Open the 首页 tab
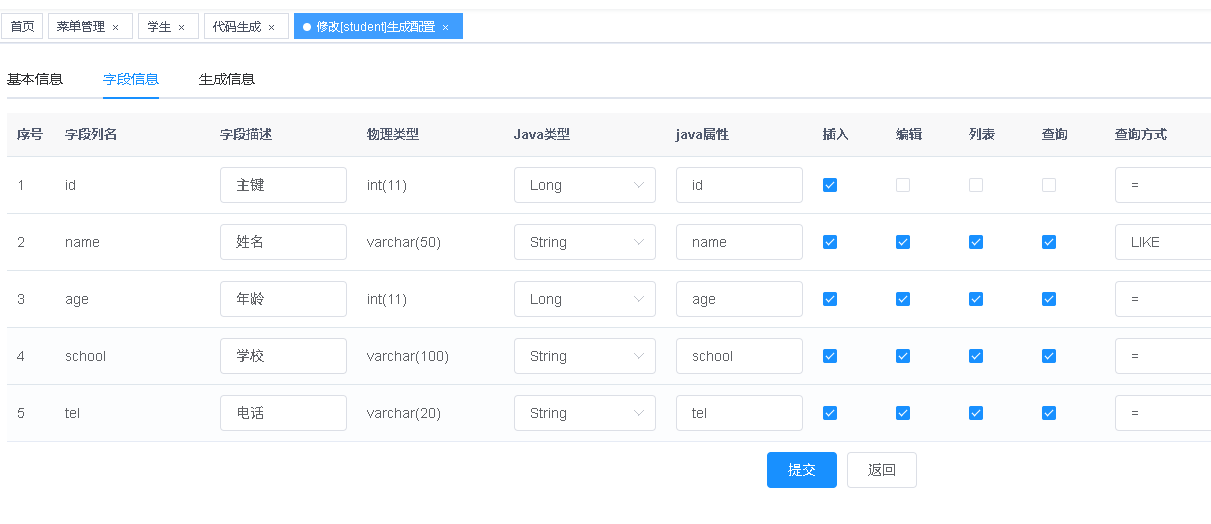The width and height of the screenshot is (1211, 524). tap(22, 27)
